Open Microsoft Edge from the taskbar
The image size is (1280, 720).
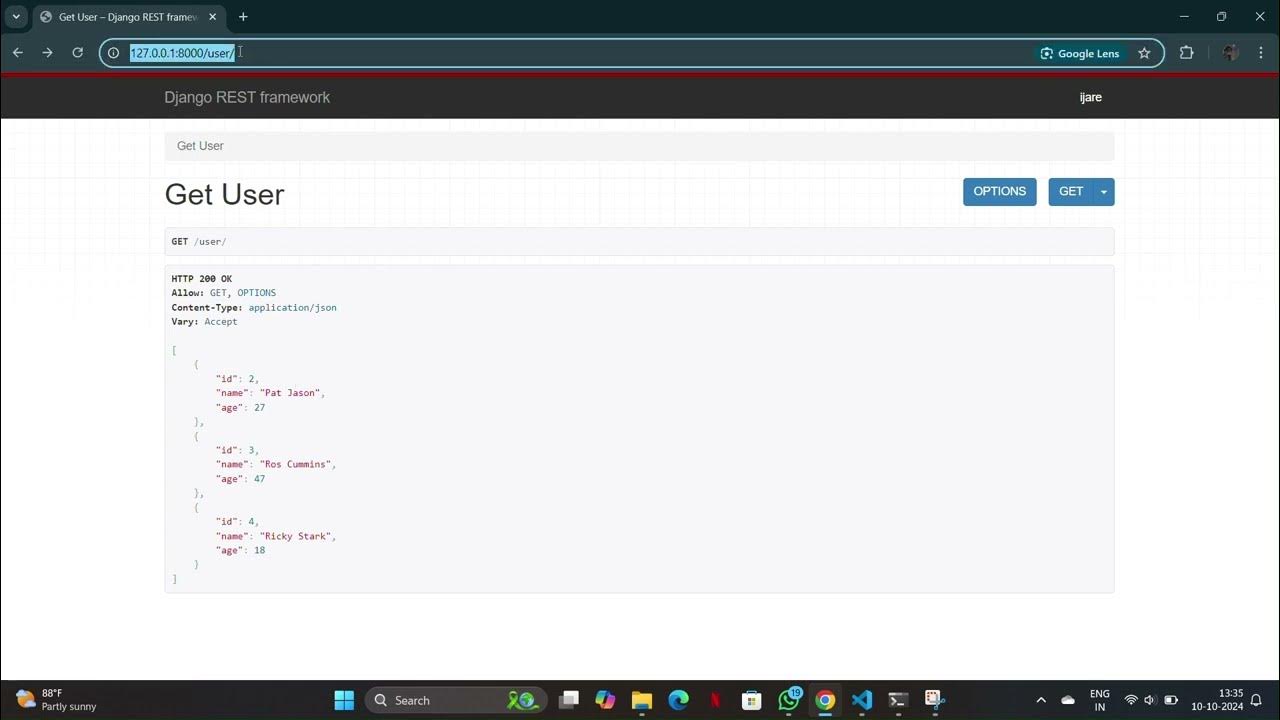tap(678, 700)
